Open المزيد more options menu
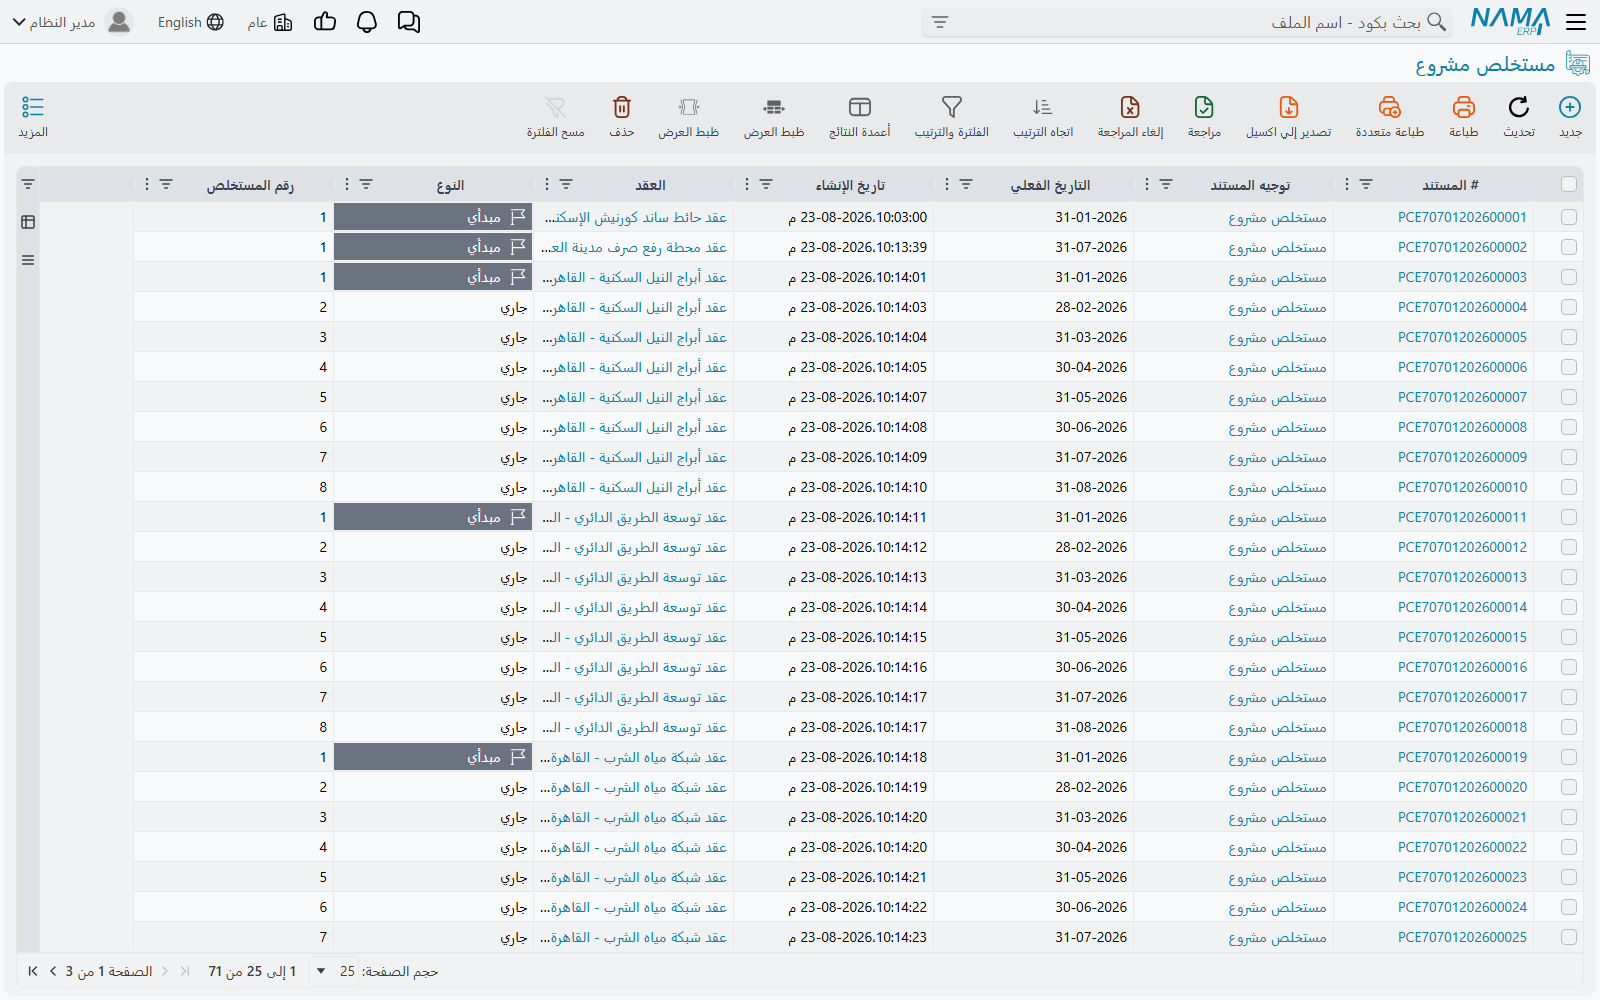Screen dimensions: 1600x1000 click(33, 117)
